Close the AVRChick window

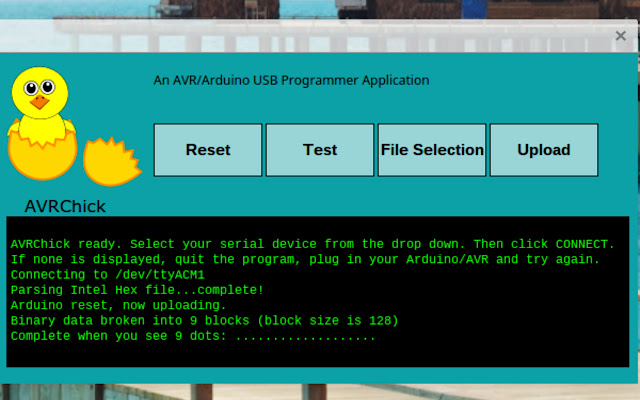click(x=620, y=36)
